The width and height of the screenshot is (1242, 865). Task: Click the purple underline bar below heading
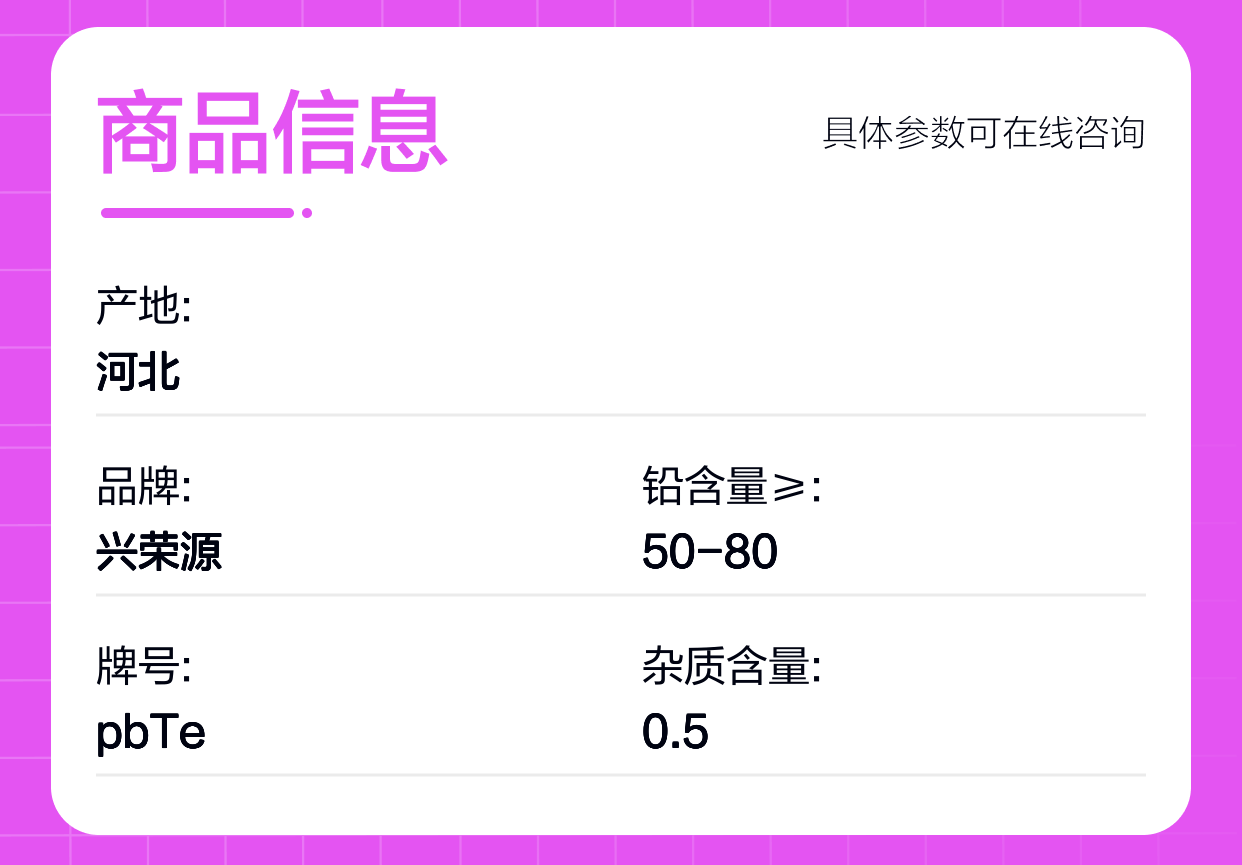(197, 212)
